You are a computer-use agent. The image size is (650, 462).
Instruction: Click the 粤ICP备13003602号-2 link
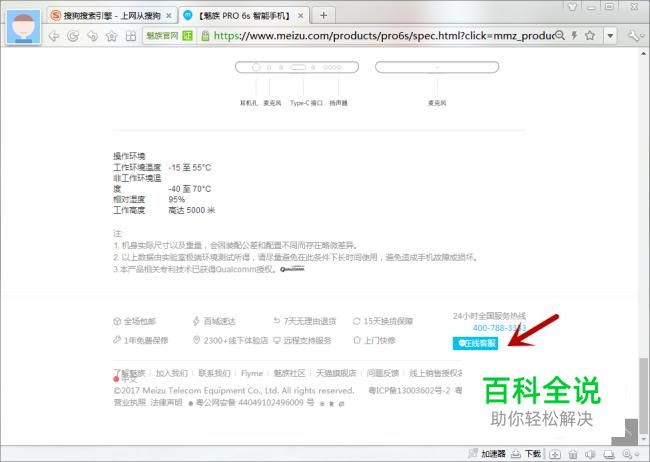click(409, 390)
